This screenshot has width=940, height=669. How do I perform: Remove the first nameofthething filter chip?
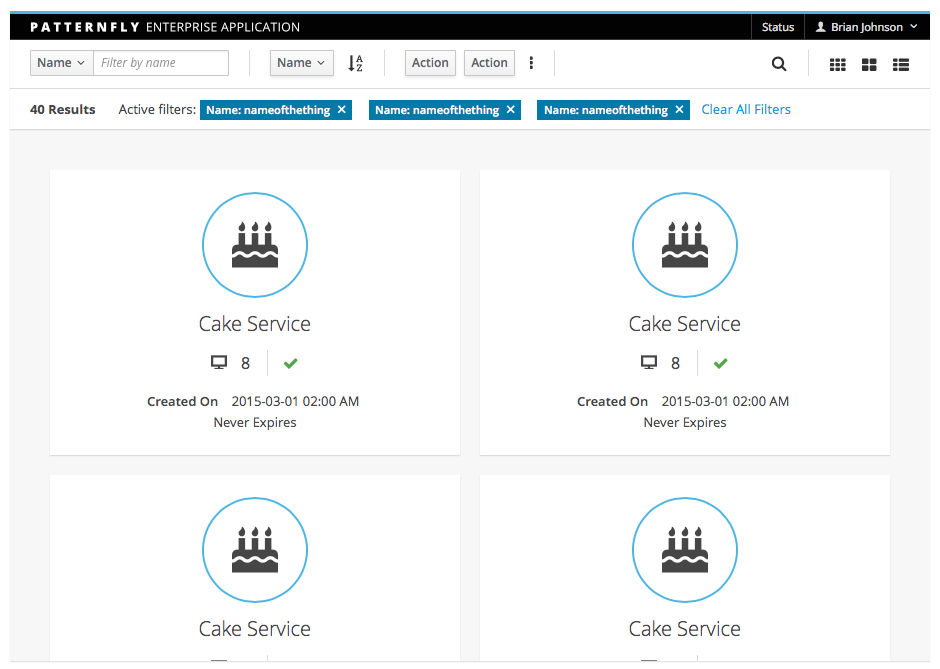(342, 110)
